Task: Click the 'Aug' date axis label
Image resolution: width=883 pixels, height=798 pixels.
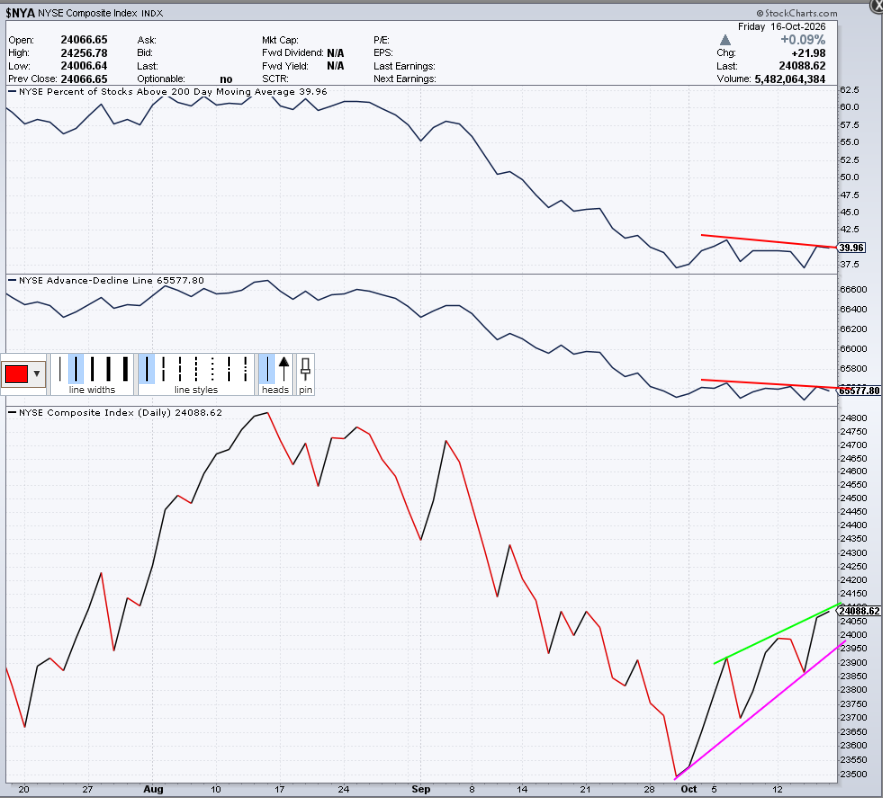Action: coord(153,789)
